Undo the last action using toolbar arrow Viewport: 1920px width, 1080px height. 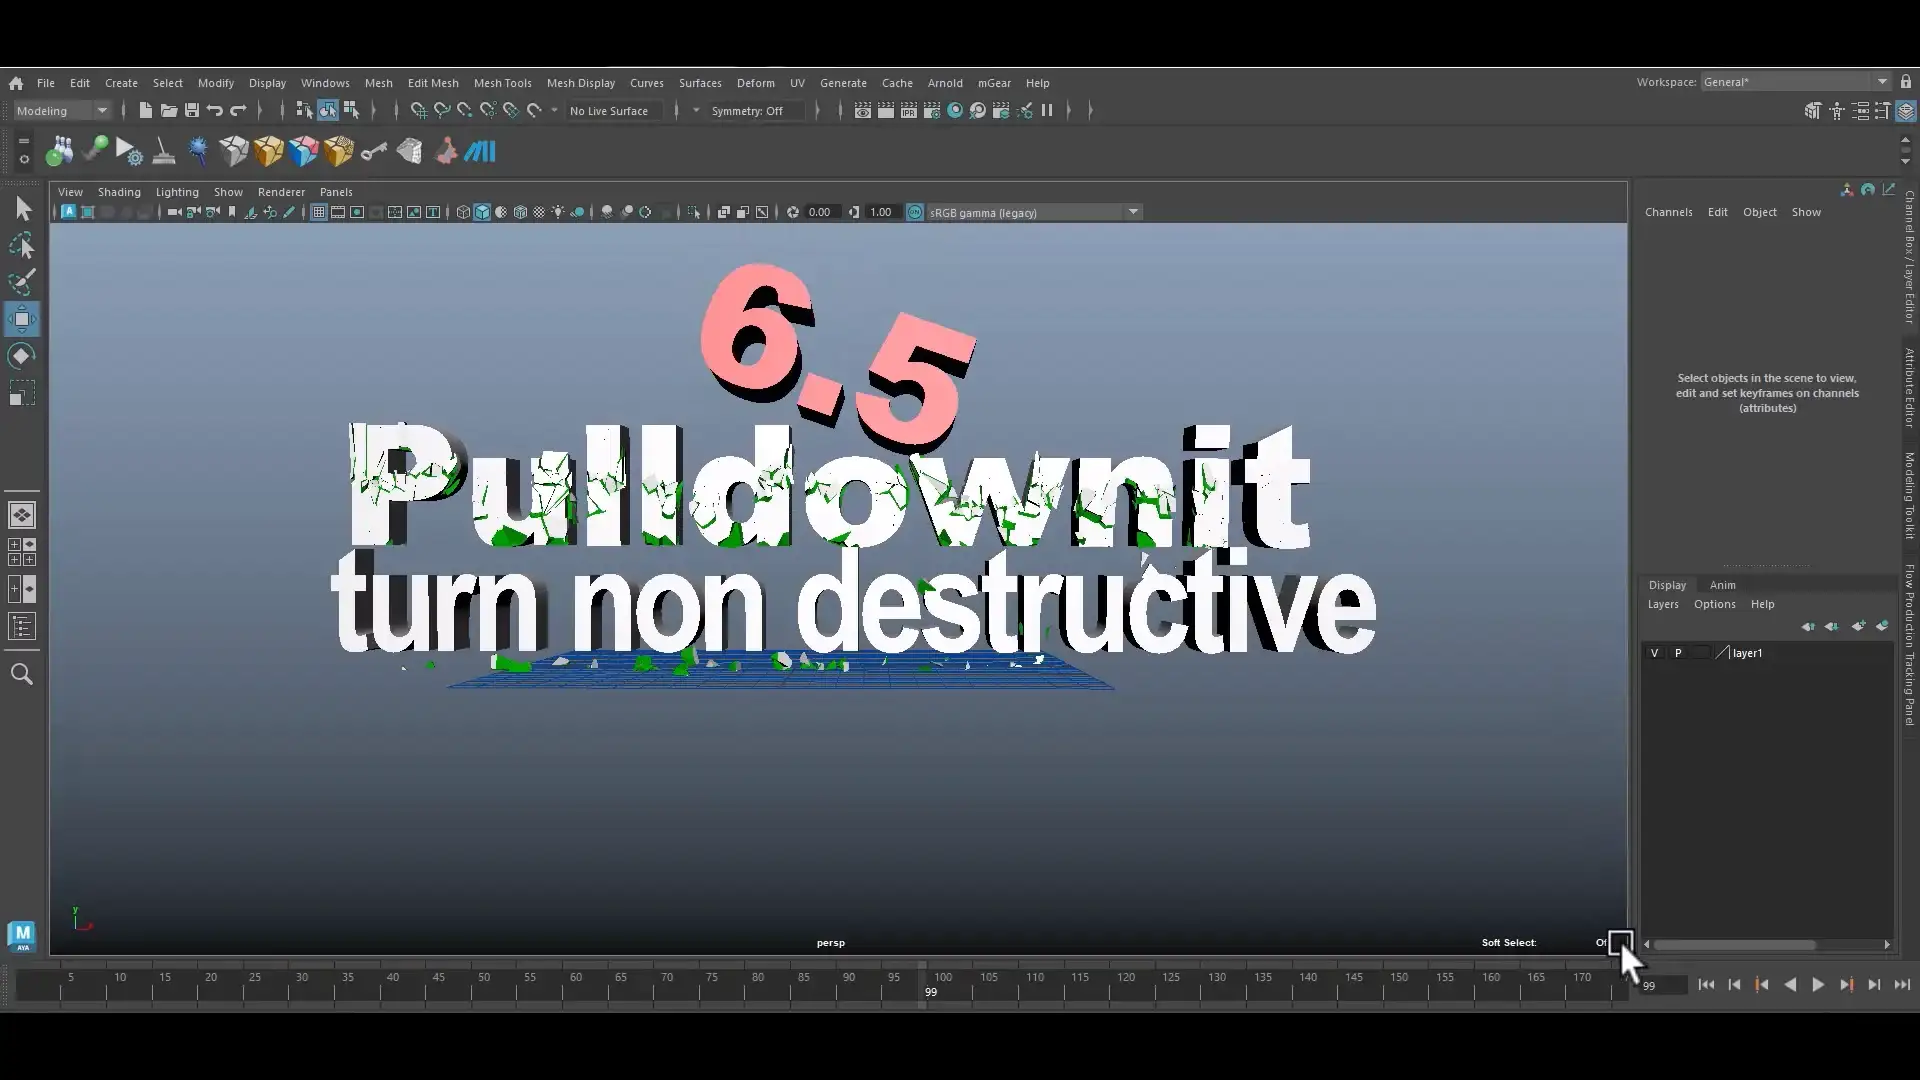[215, 111]
